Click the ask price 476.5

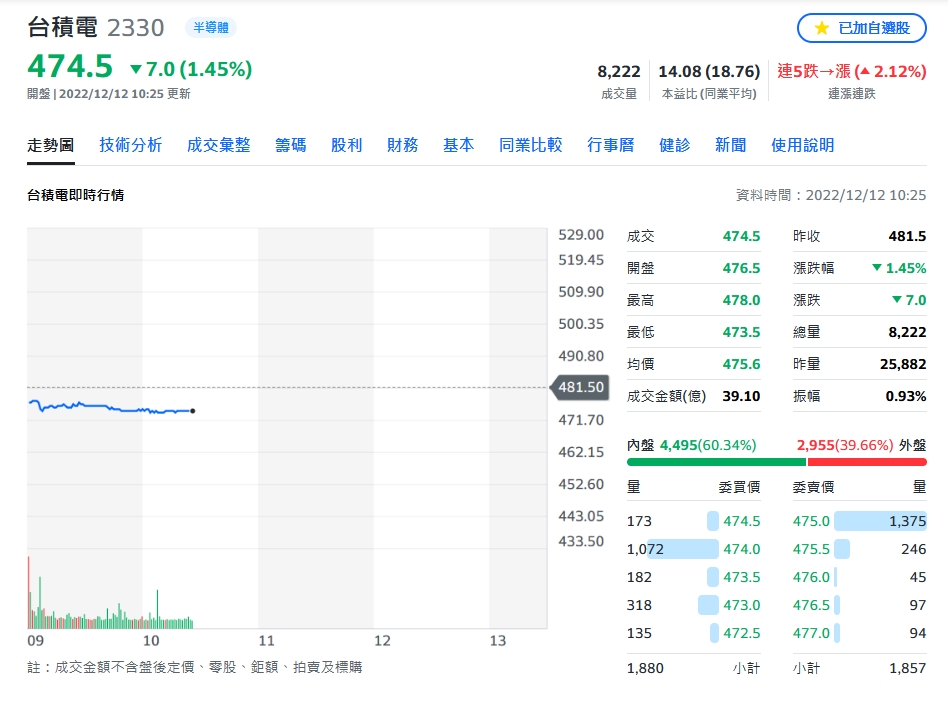coord(811,605)
